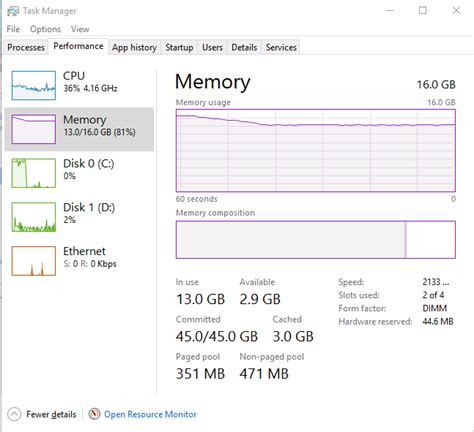Maximize the Task Manager window
474x432 pixels.
tap(423, 11)
